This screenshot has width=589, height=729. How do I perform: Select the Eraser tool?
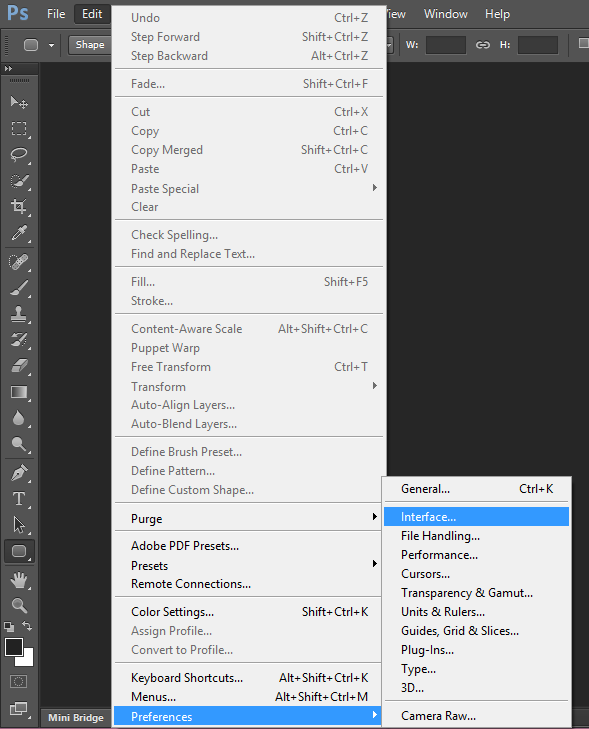(x=19, y=366)
